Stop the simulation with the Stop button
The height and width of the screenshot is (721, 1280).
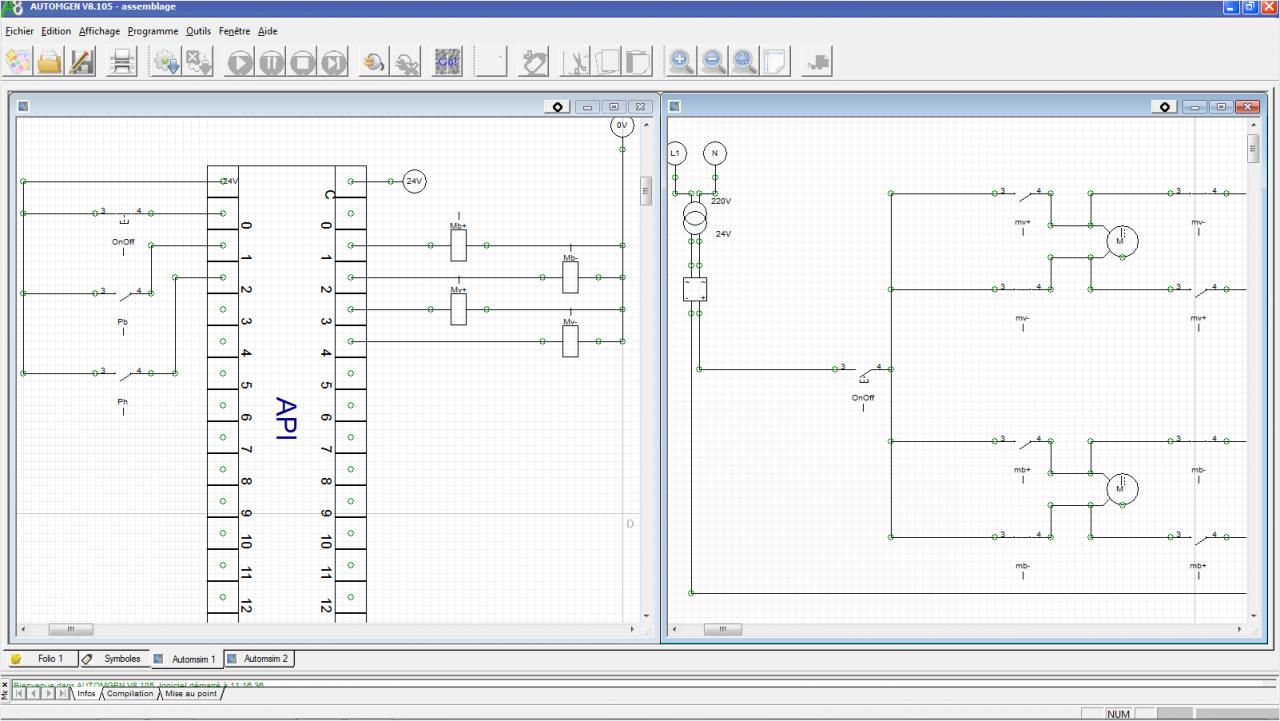point(302,62)
